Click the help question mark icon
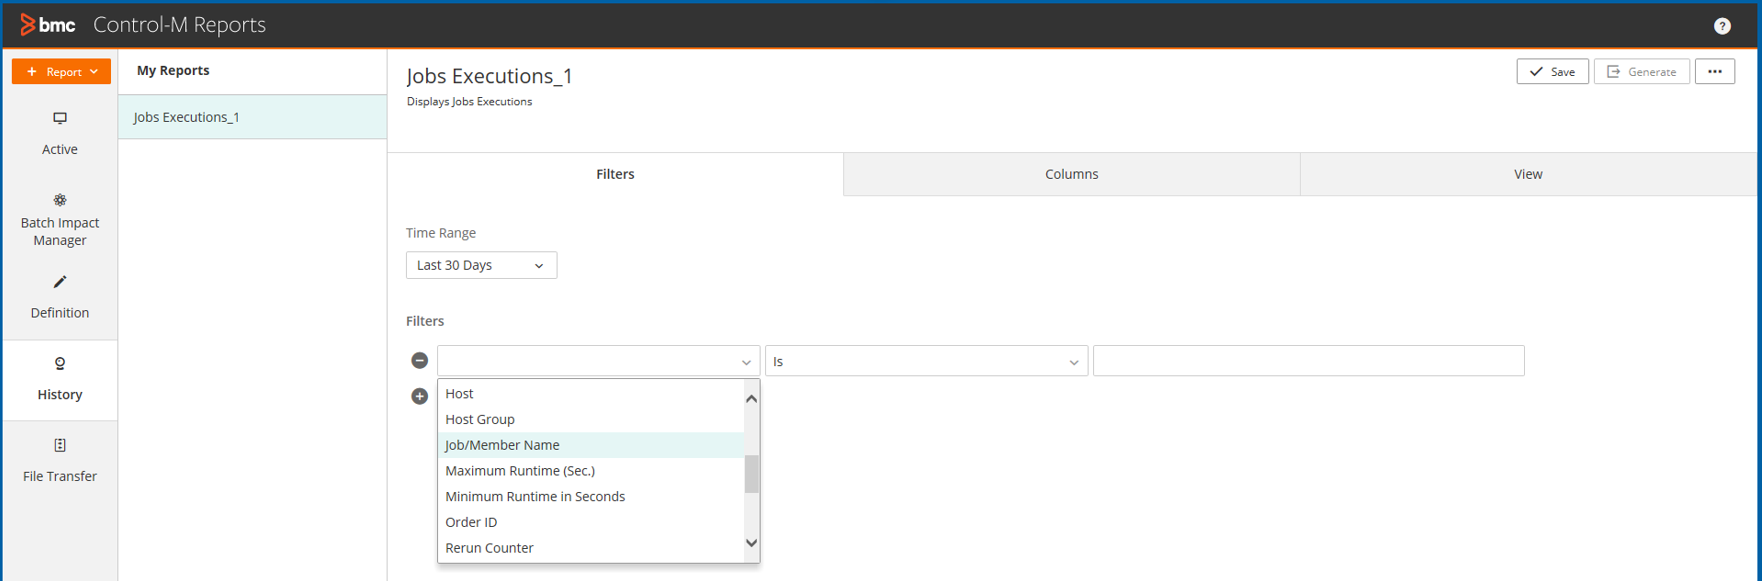Screen dimensions: 1762x581 pos(1721,26)
